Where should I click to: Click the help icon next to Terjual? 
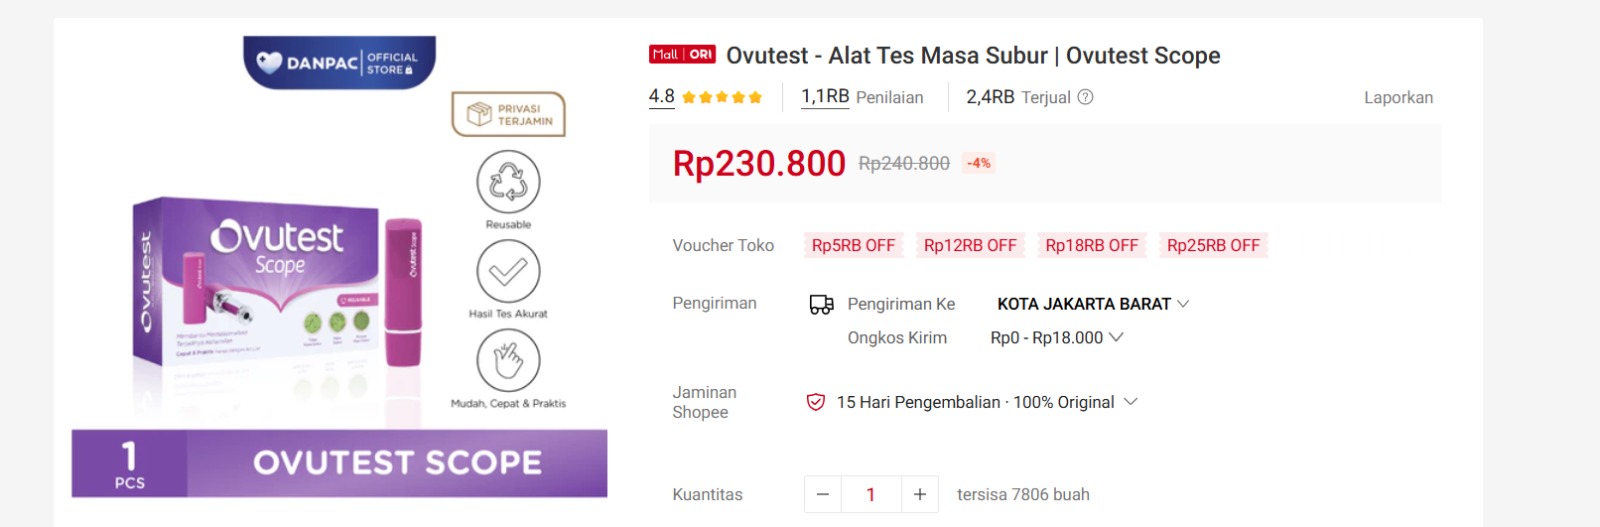click(x=1085, y=97)
